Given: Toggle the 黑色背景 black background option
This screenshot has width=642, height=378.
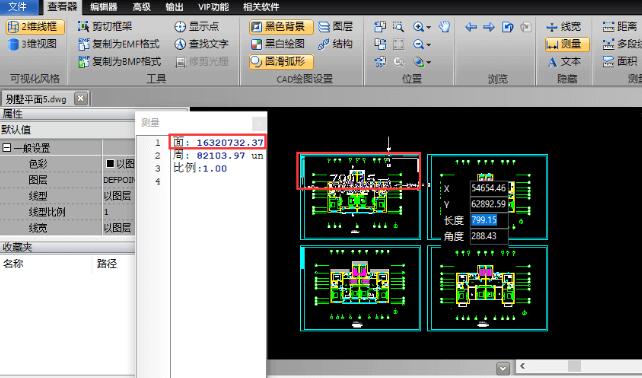Looking at the screenshot, I should point(281,27).
